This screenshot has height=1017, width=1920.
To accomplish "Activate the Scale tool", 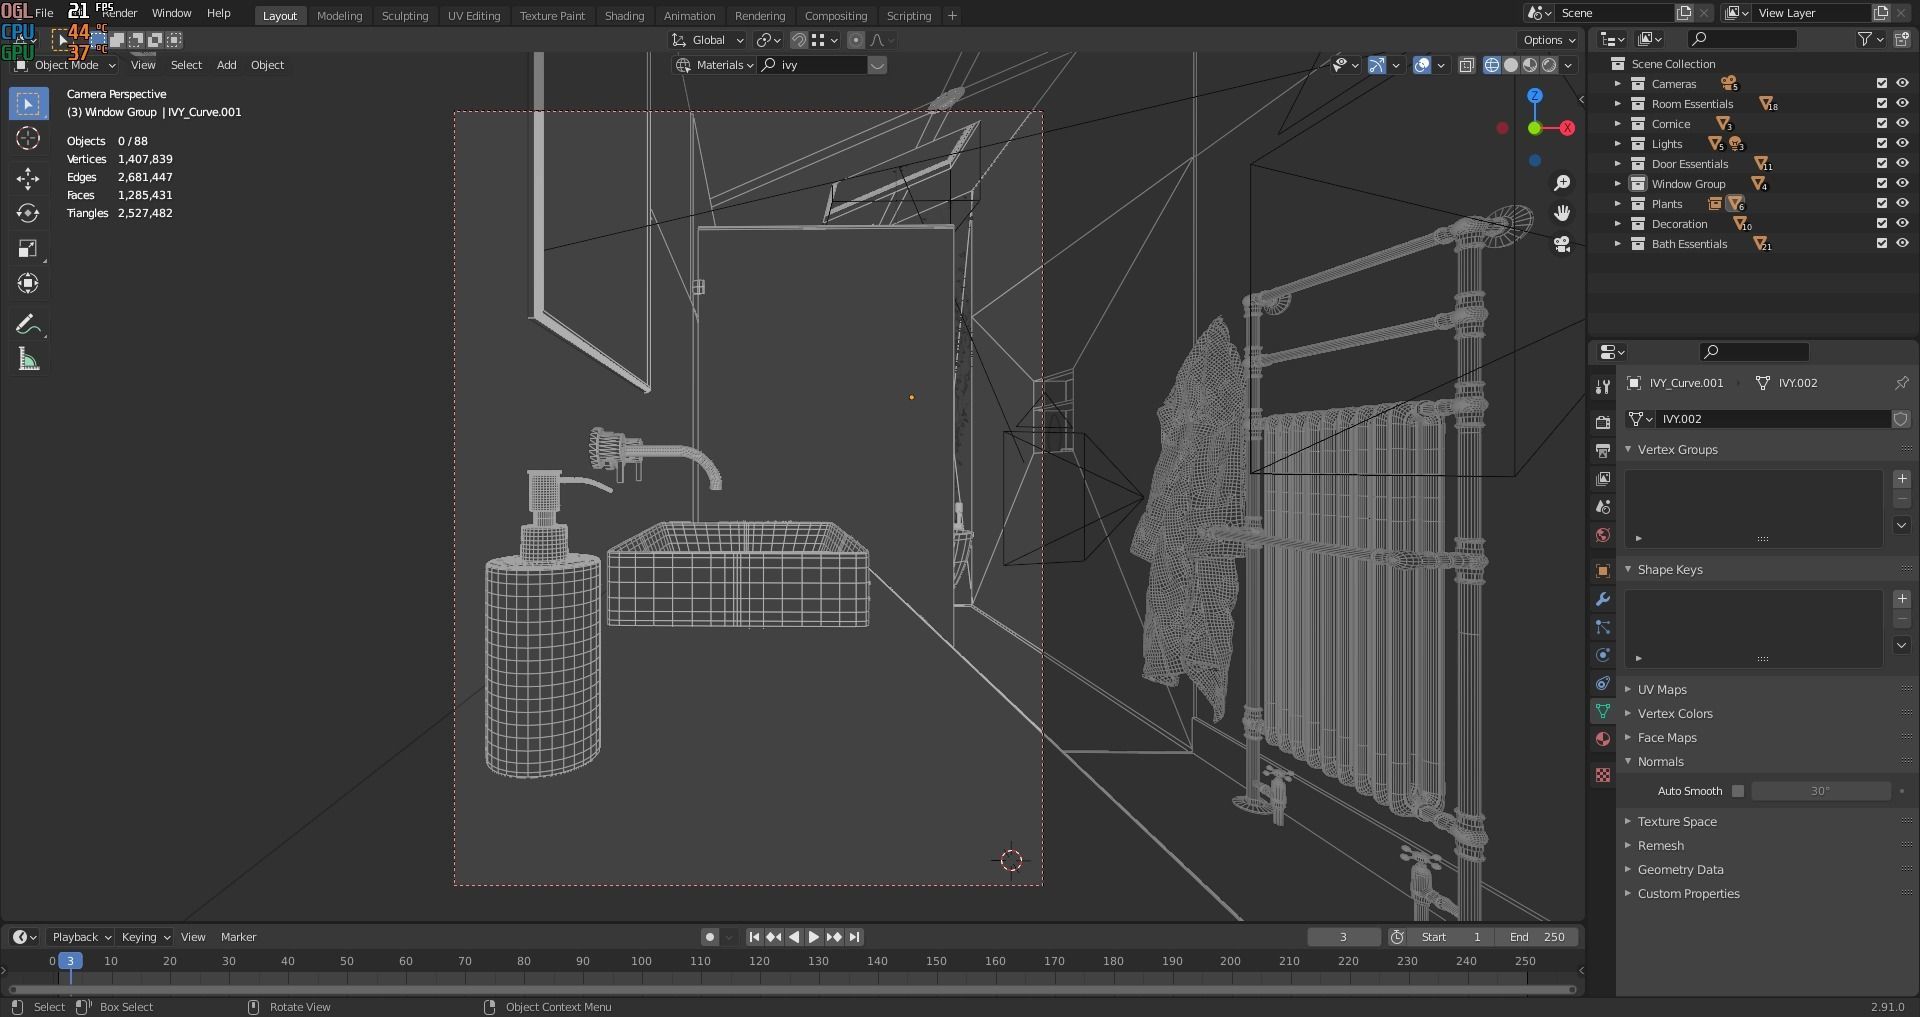I will [28, 248].
